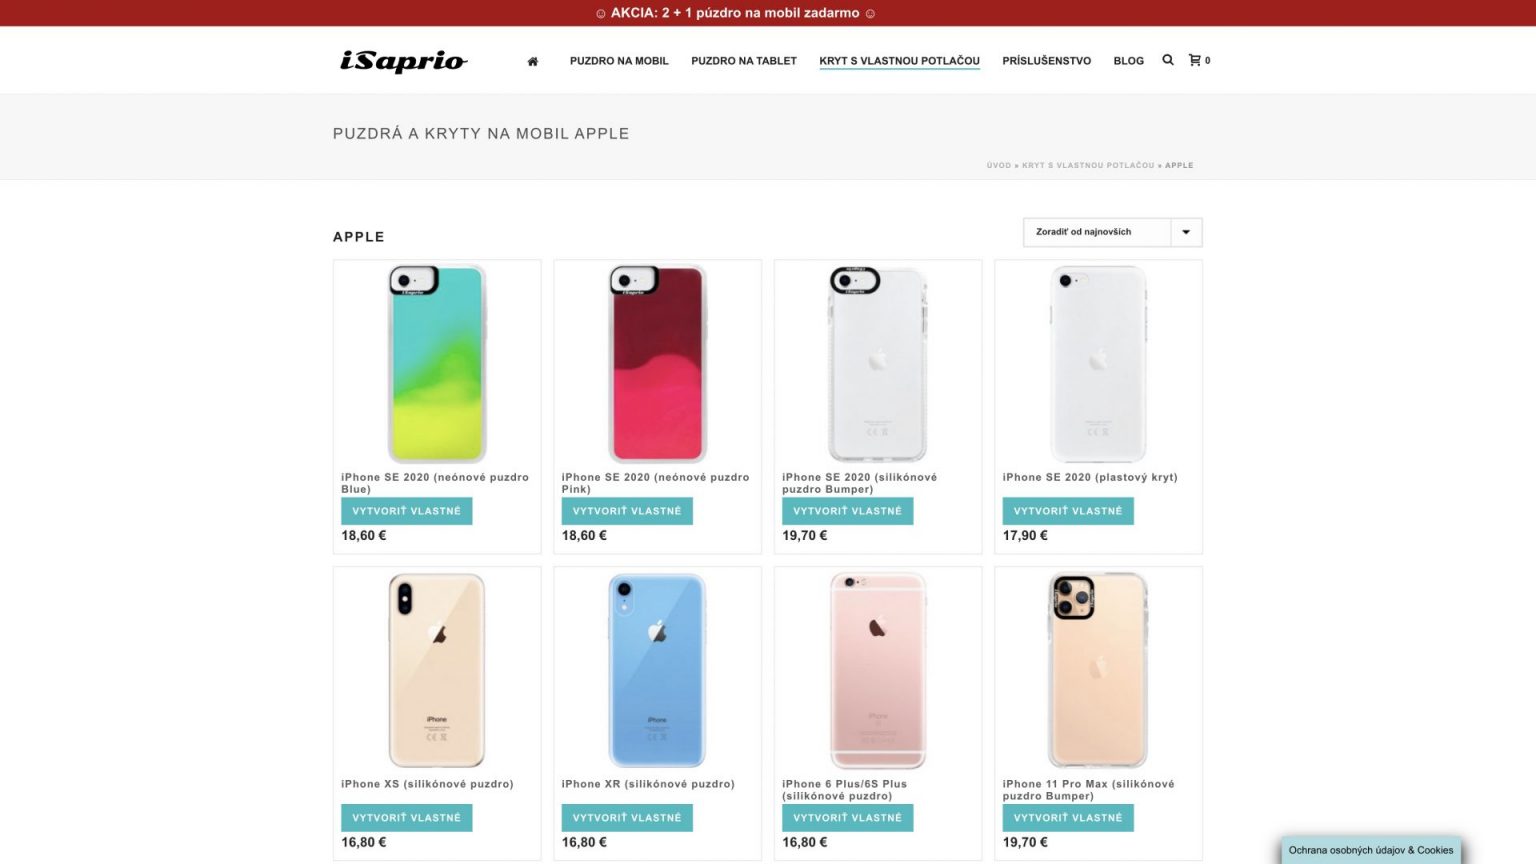Screen dimensions: 1536x864
Task: Open 'Ochrana osobných údajov & Cookies' notice
Action: pos(1371,850)
